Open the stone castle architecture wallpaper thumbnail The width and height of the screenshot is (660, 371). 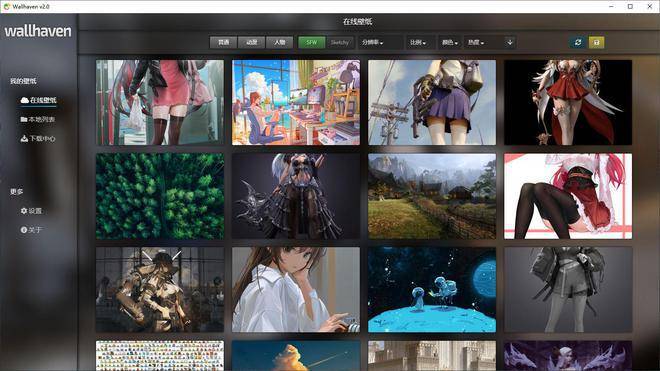pos(432,356)
